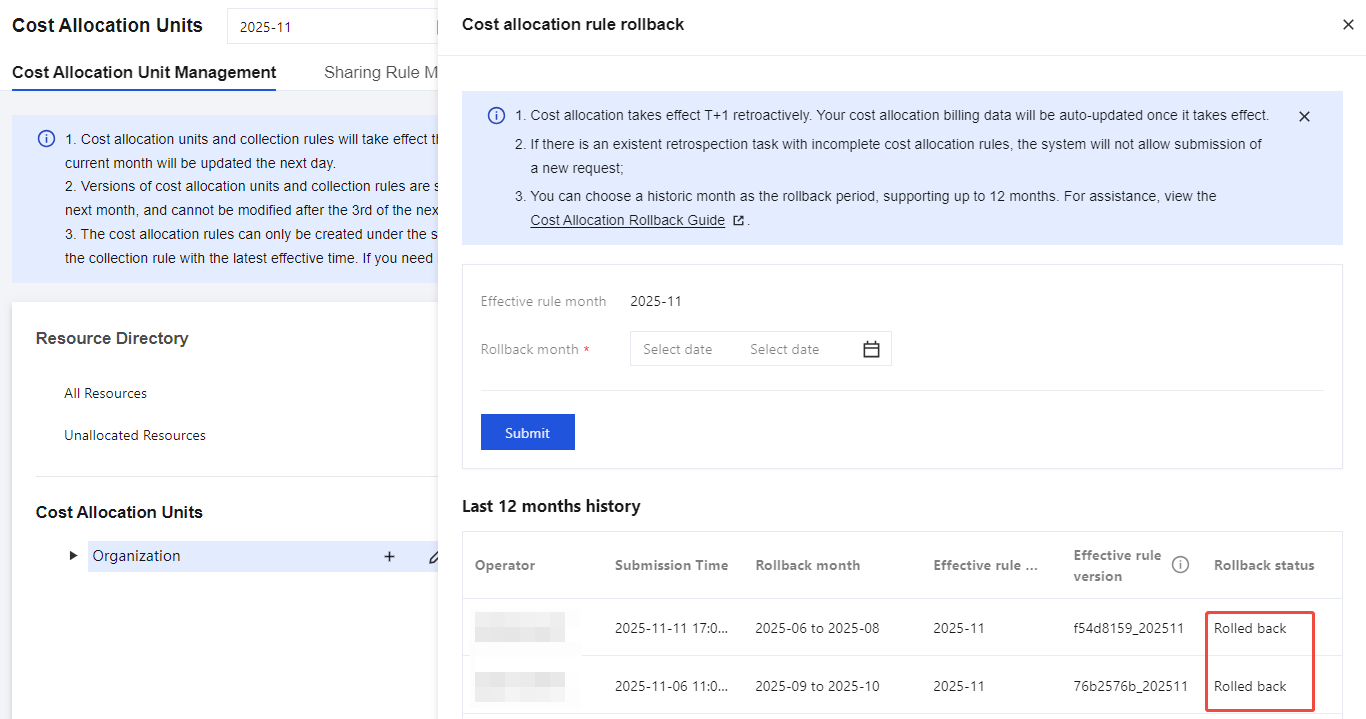Screen dimensions: 1366x719
Task: Click the plus icon next to Organization
Action: (x=389, y=557)
